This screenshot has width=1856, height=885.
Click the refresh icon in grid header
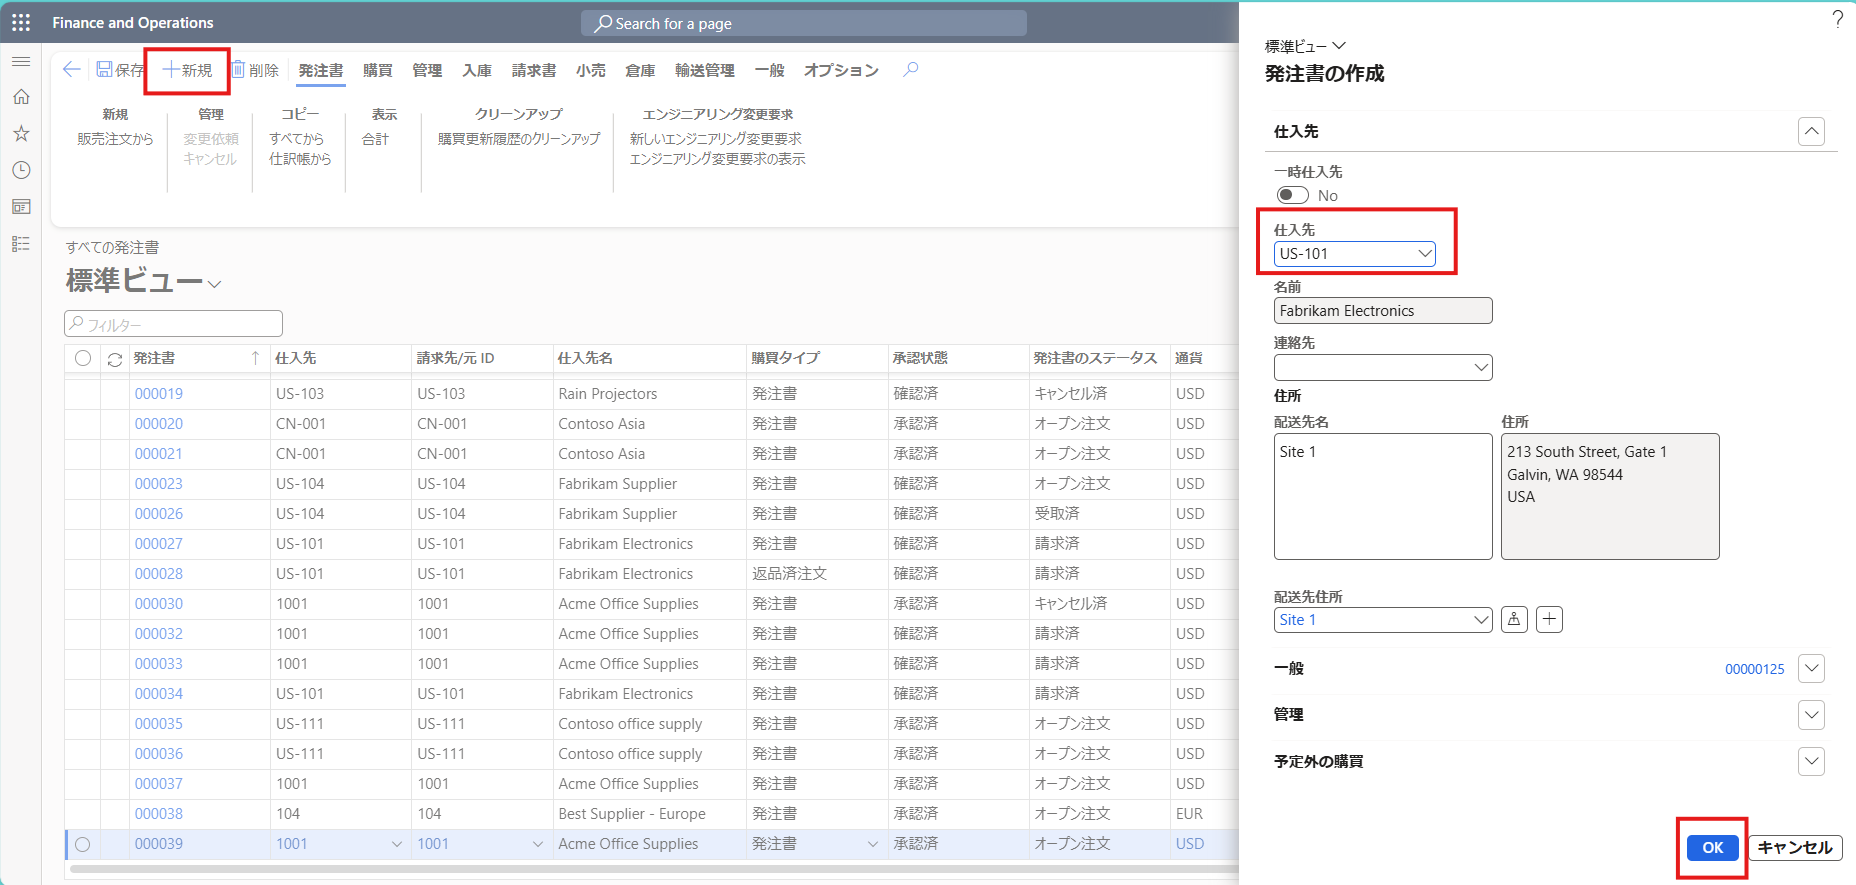115,359
